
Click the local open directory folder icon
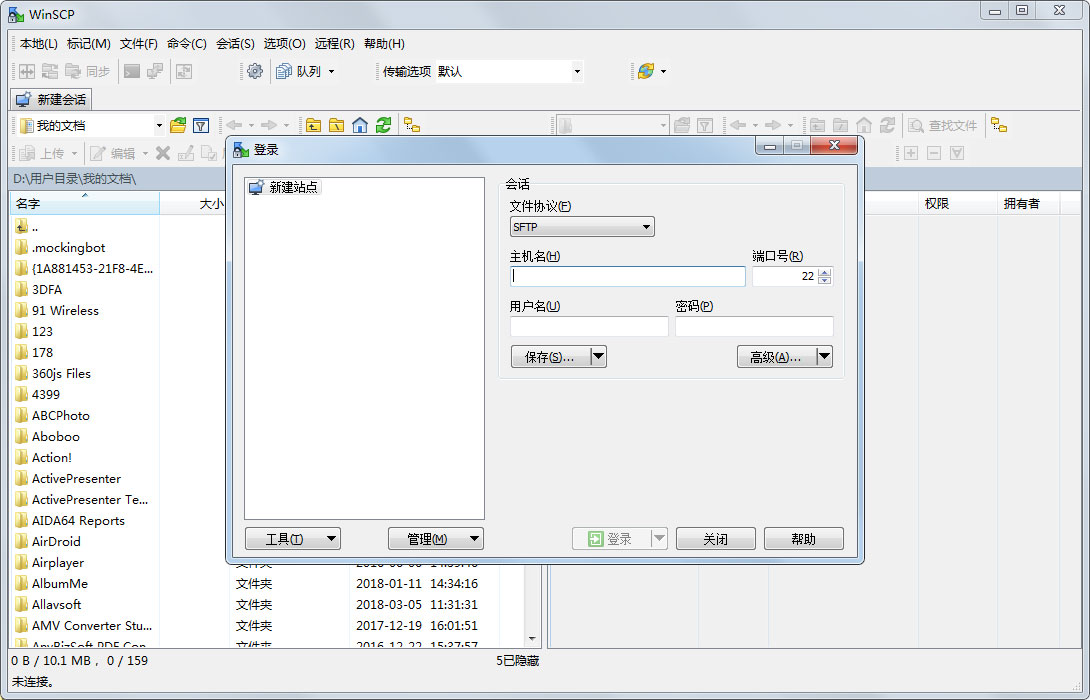(x=178, y=125)
